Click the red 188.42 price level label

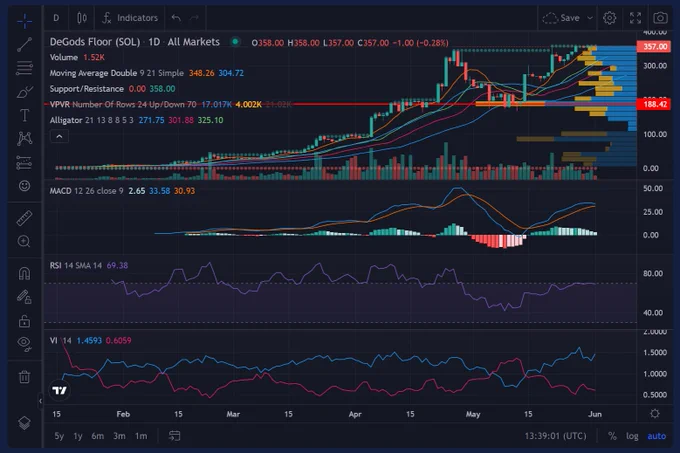pyautogui.click(x=654, y=104)
